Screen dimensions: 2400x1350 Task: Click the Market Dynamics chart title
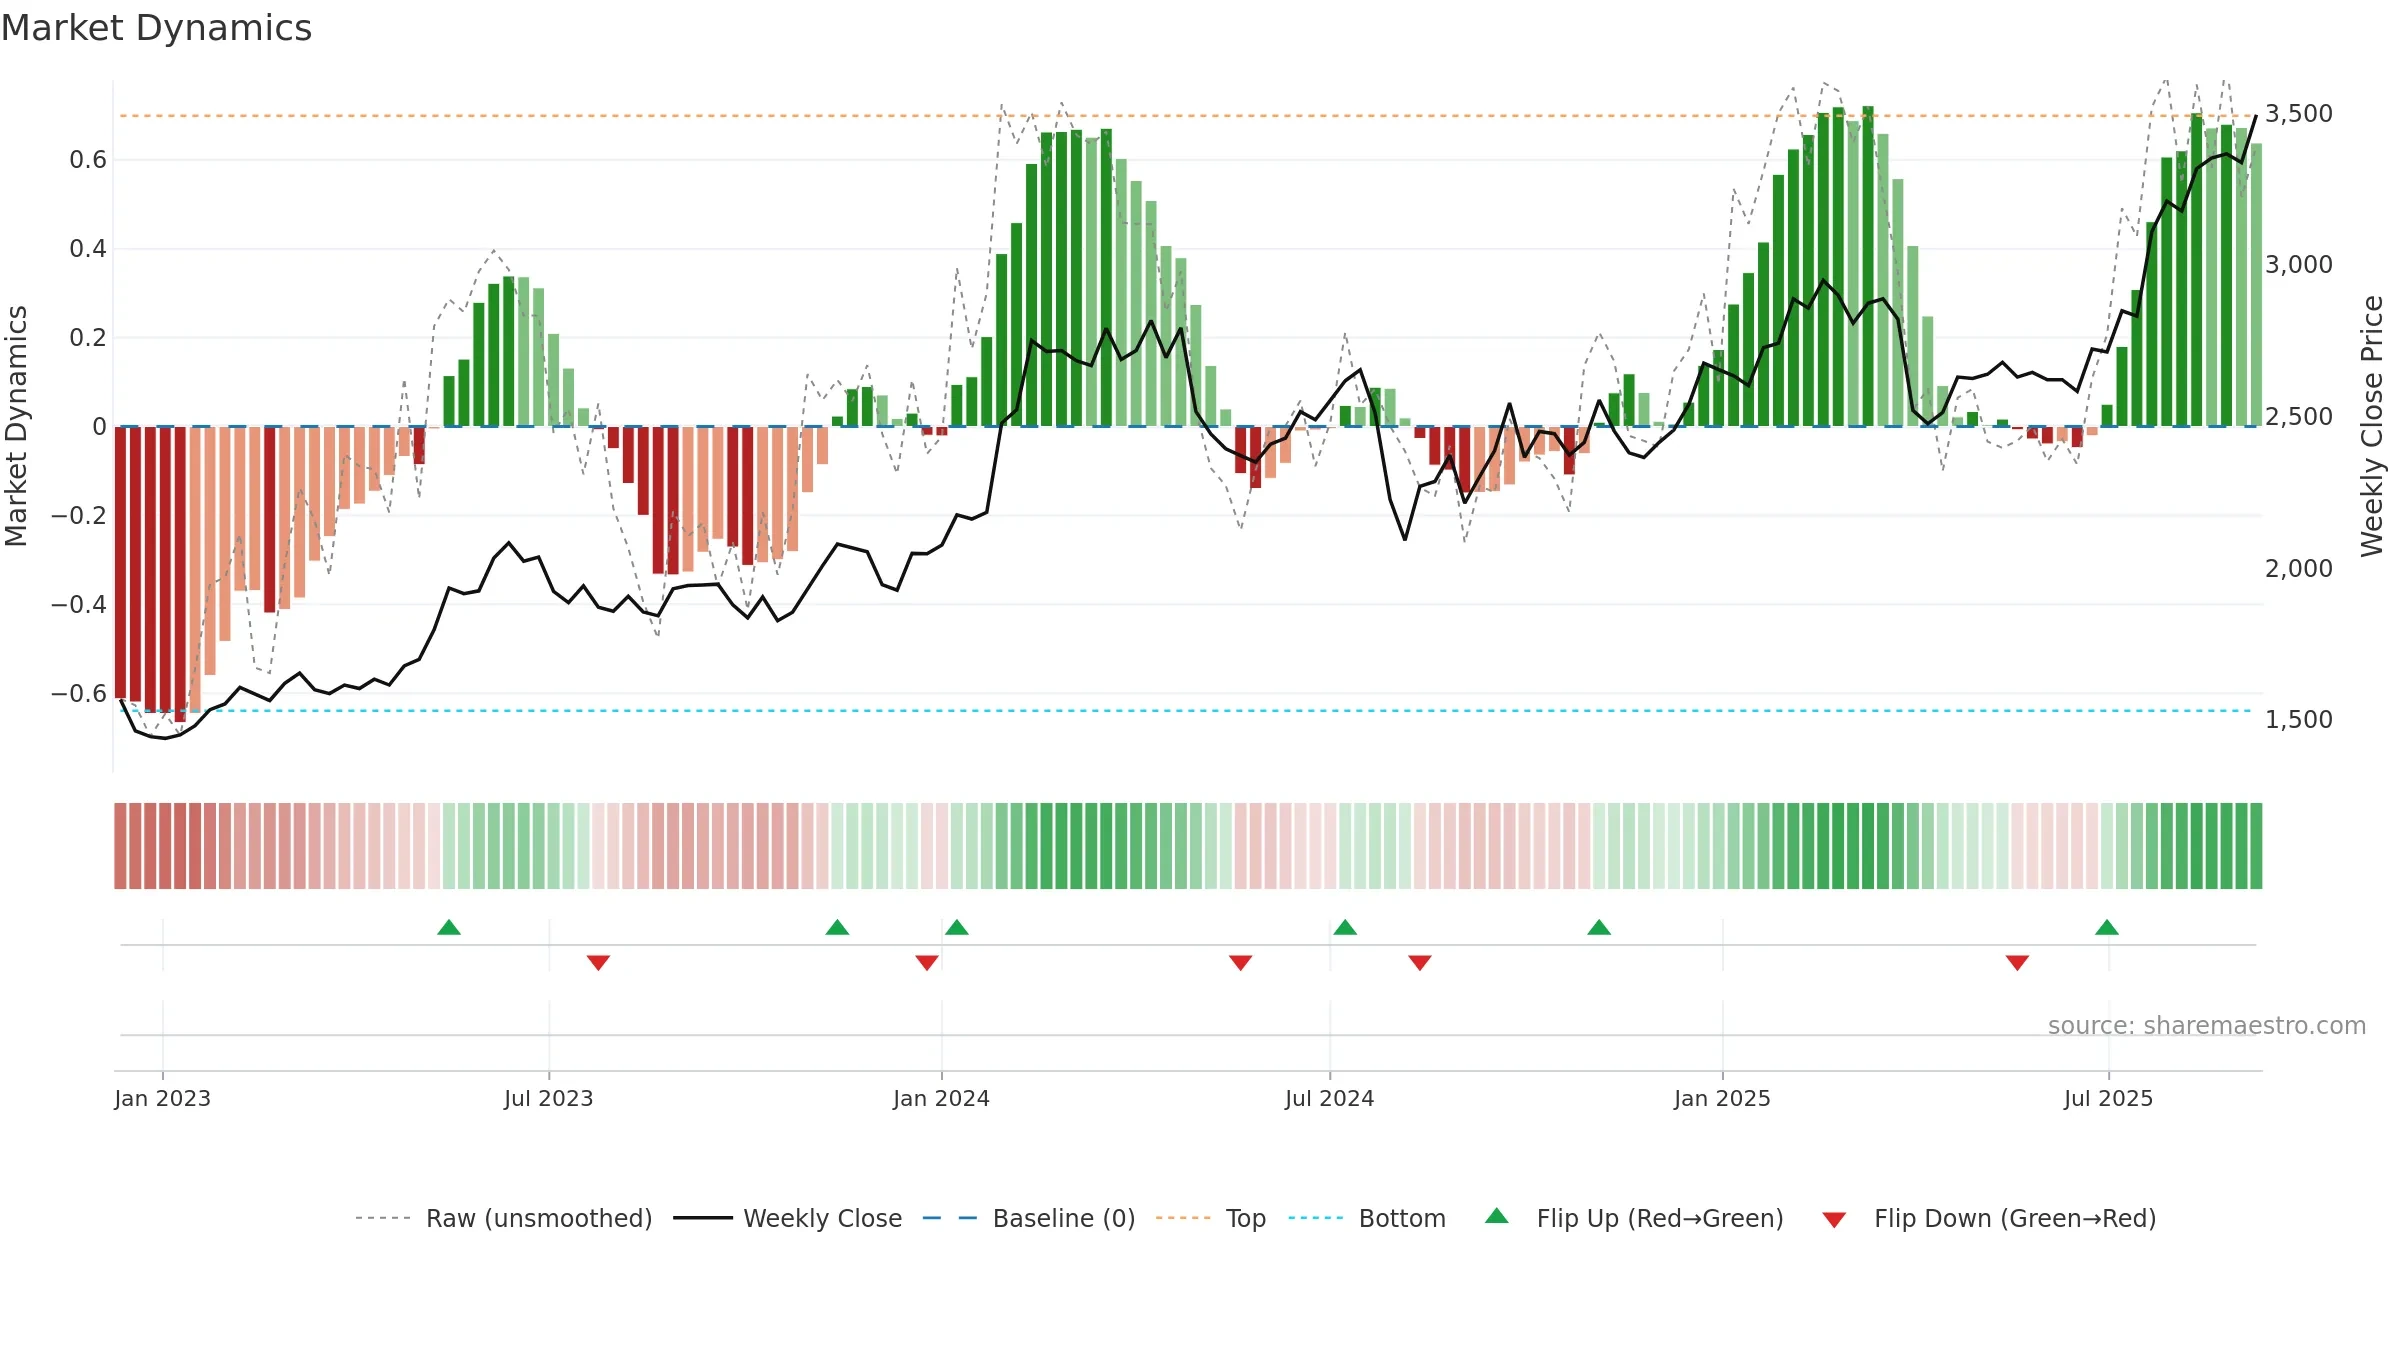click(157, 28)
